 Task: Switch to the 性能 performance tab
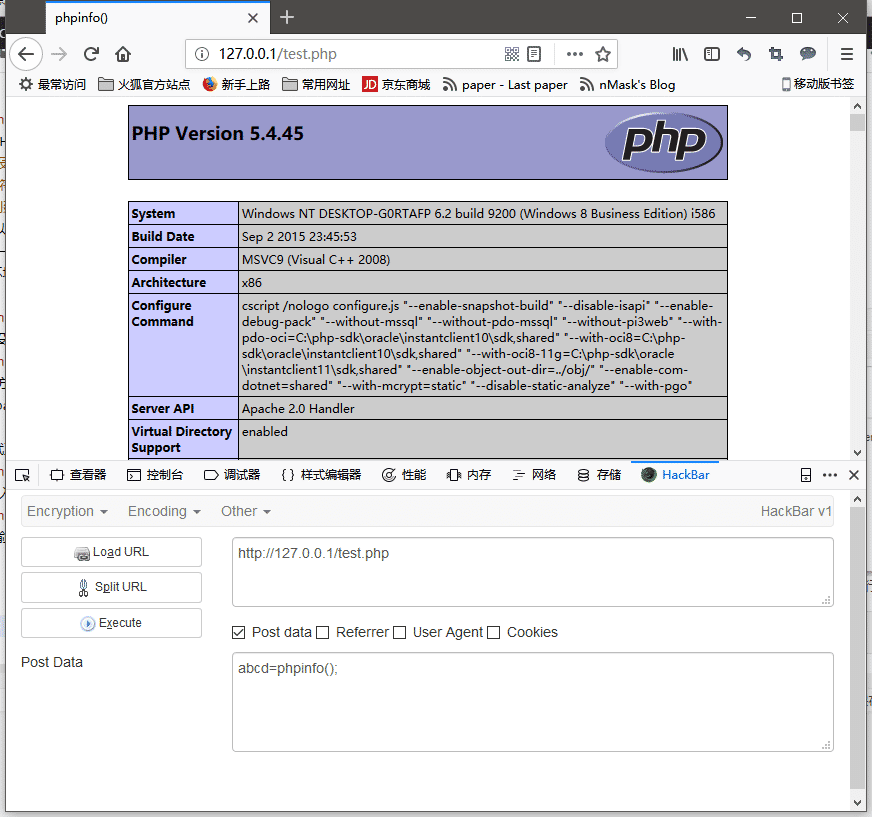point(404,475)
